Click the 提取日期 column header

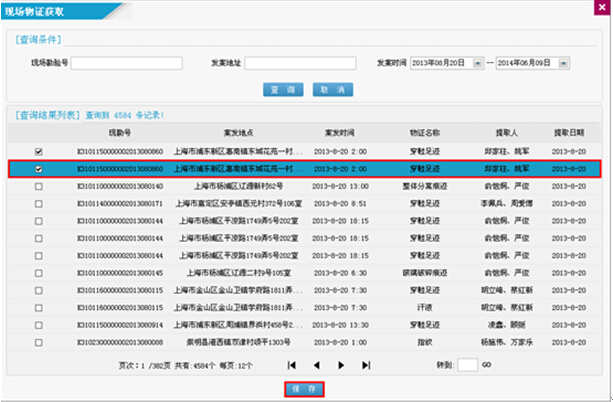click(x=569, y=133)
